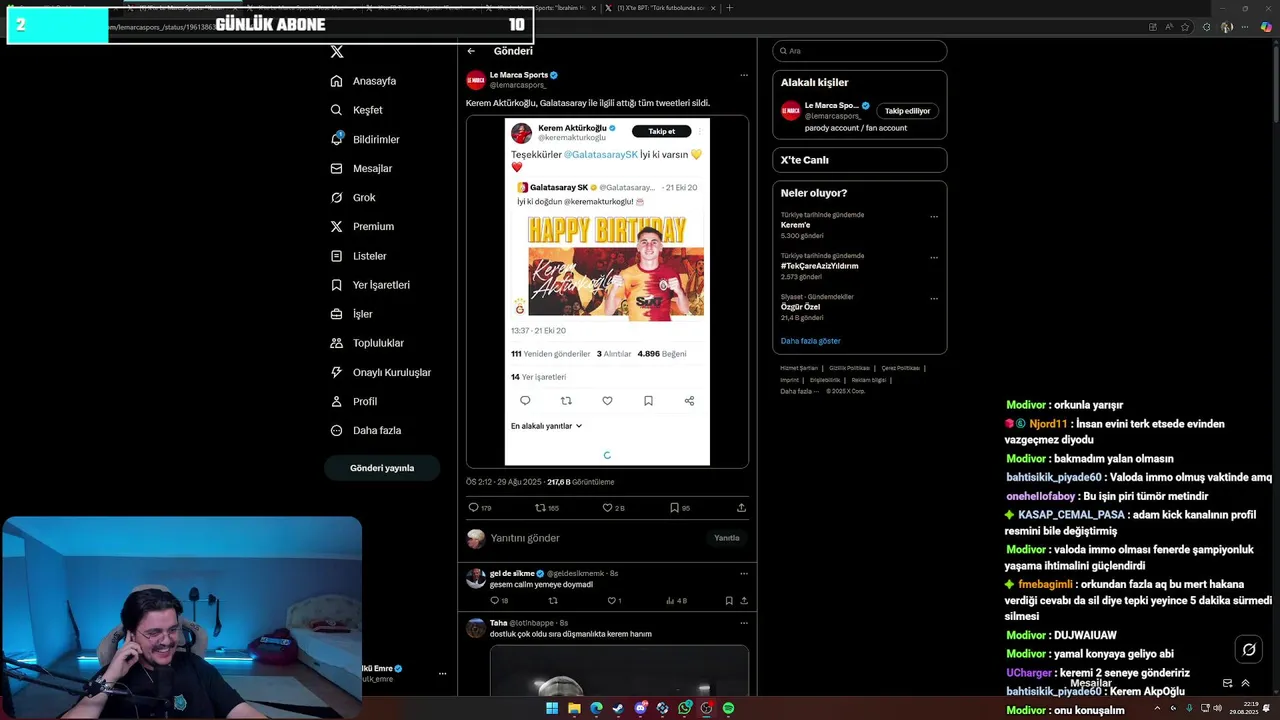The image size is (1280, 720).
Task: Open WhatsApp from the taskbar
Action: point(684,709)
